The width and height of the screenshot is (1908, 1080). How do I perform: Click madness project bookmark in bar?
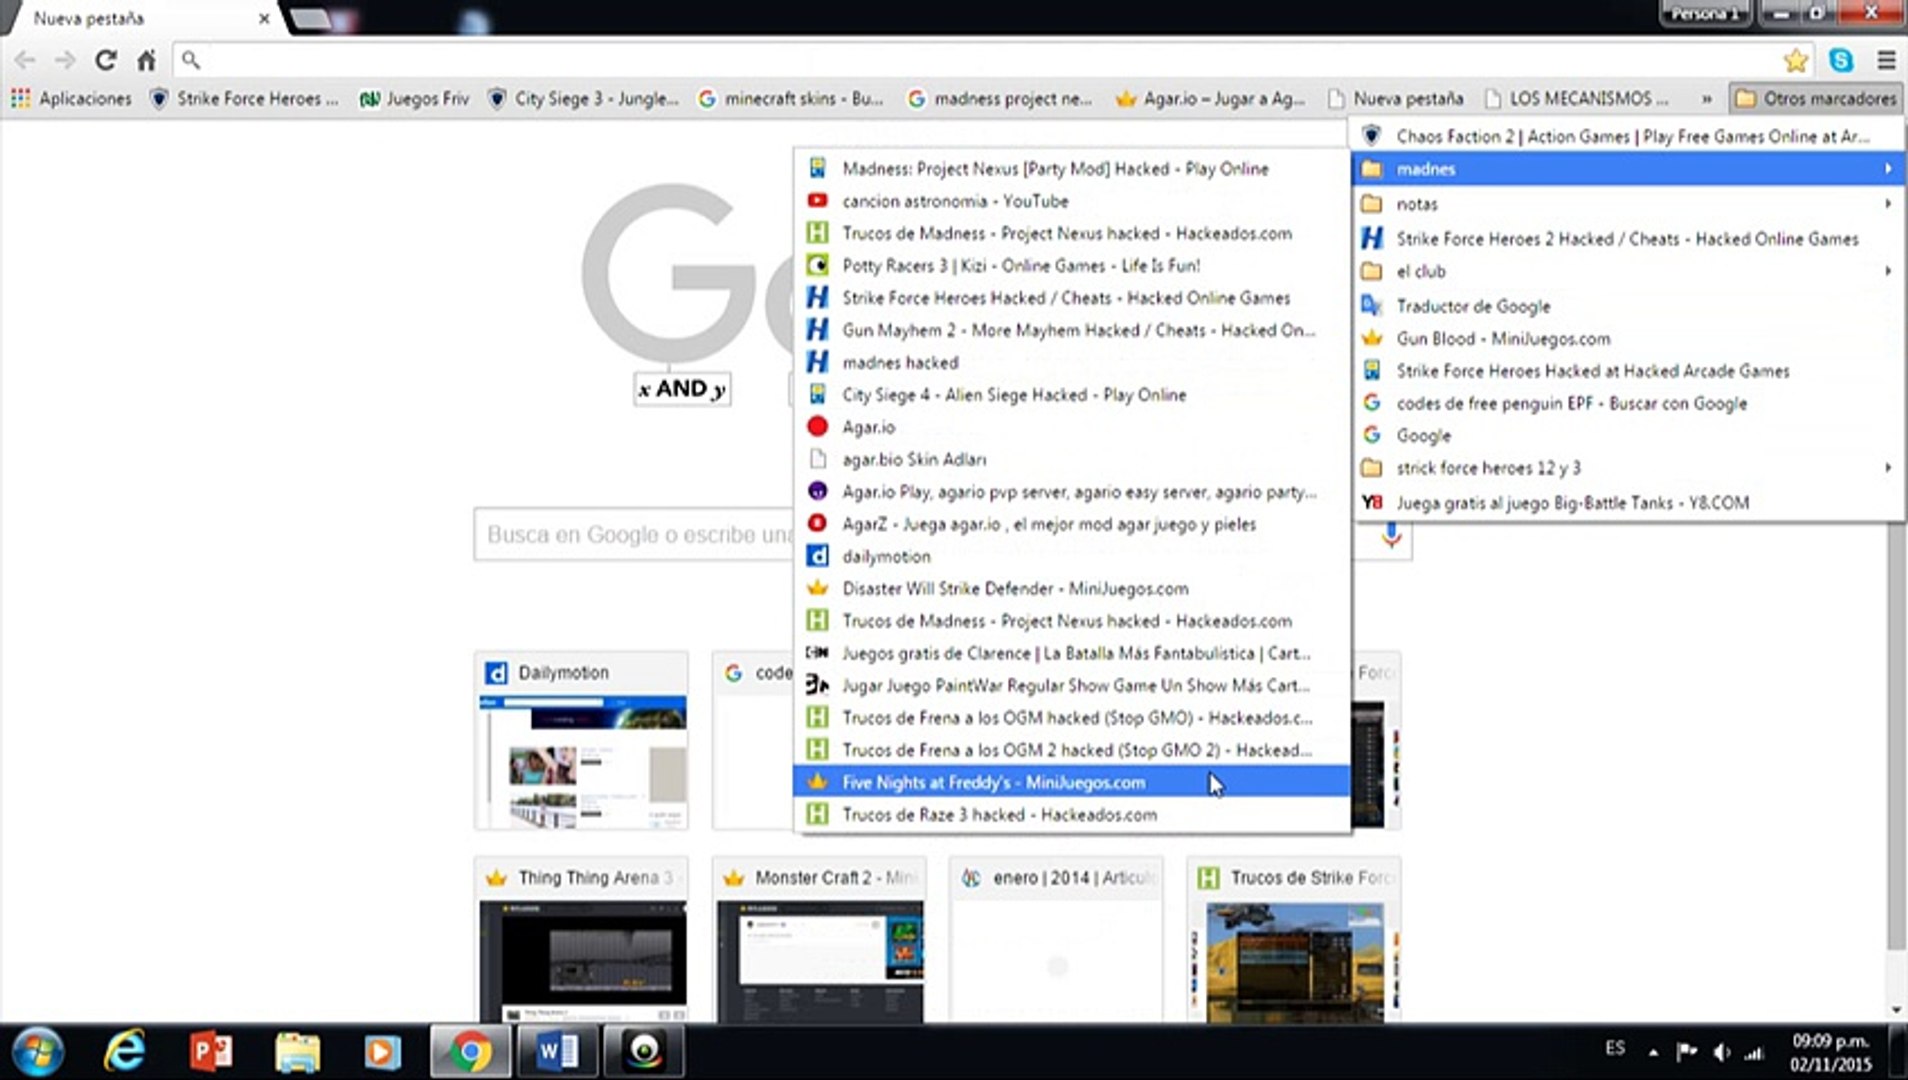[1000, 99]
